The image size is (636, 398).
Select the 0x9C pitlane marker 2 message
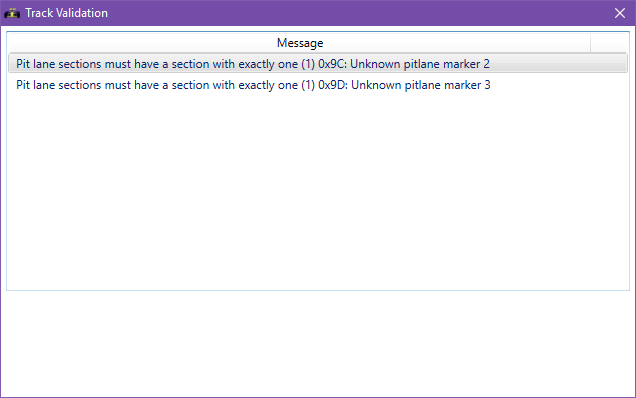pos(318,64)
